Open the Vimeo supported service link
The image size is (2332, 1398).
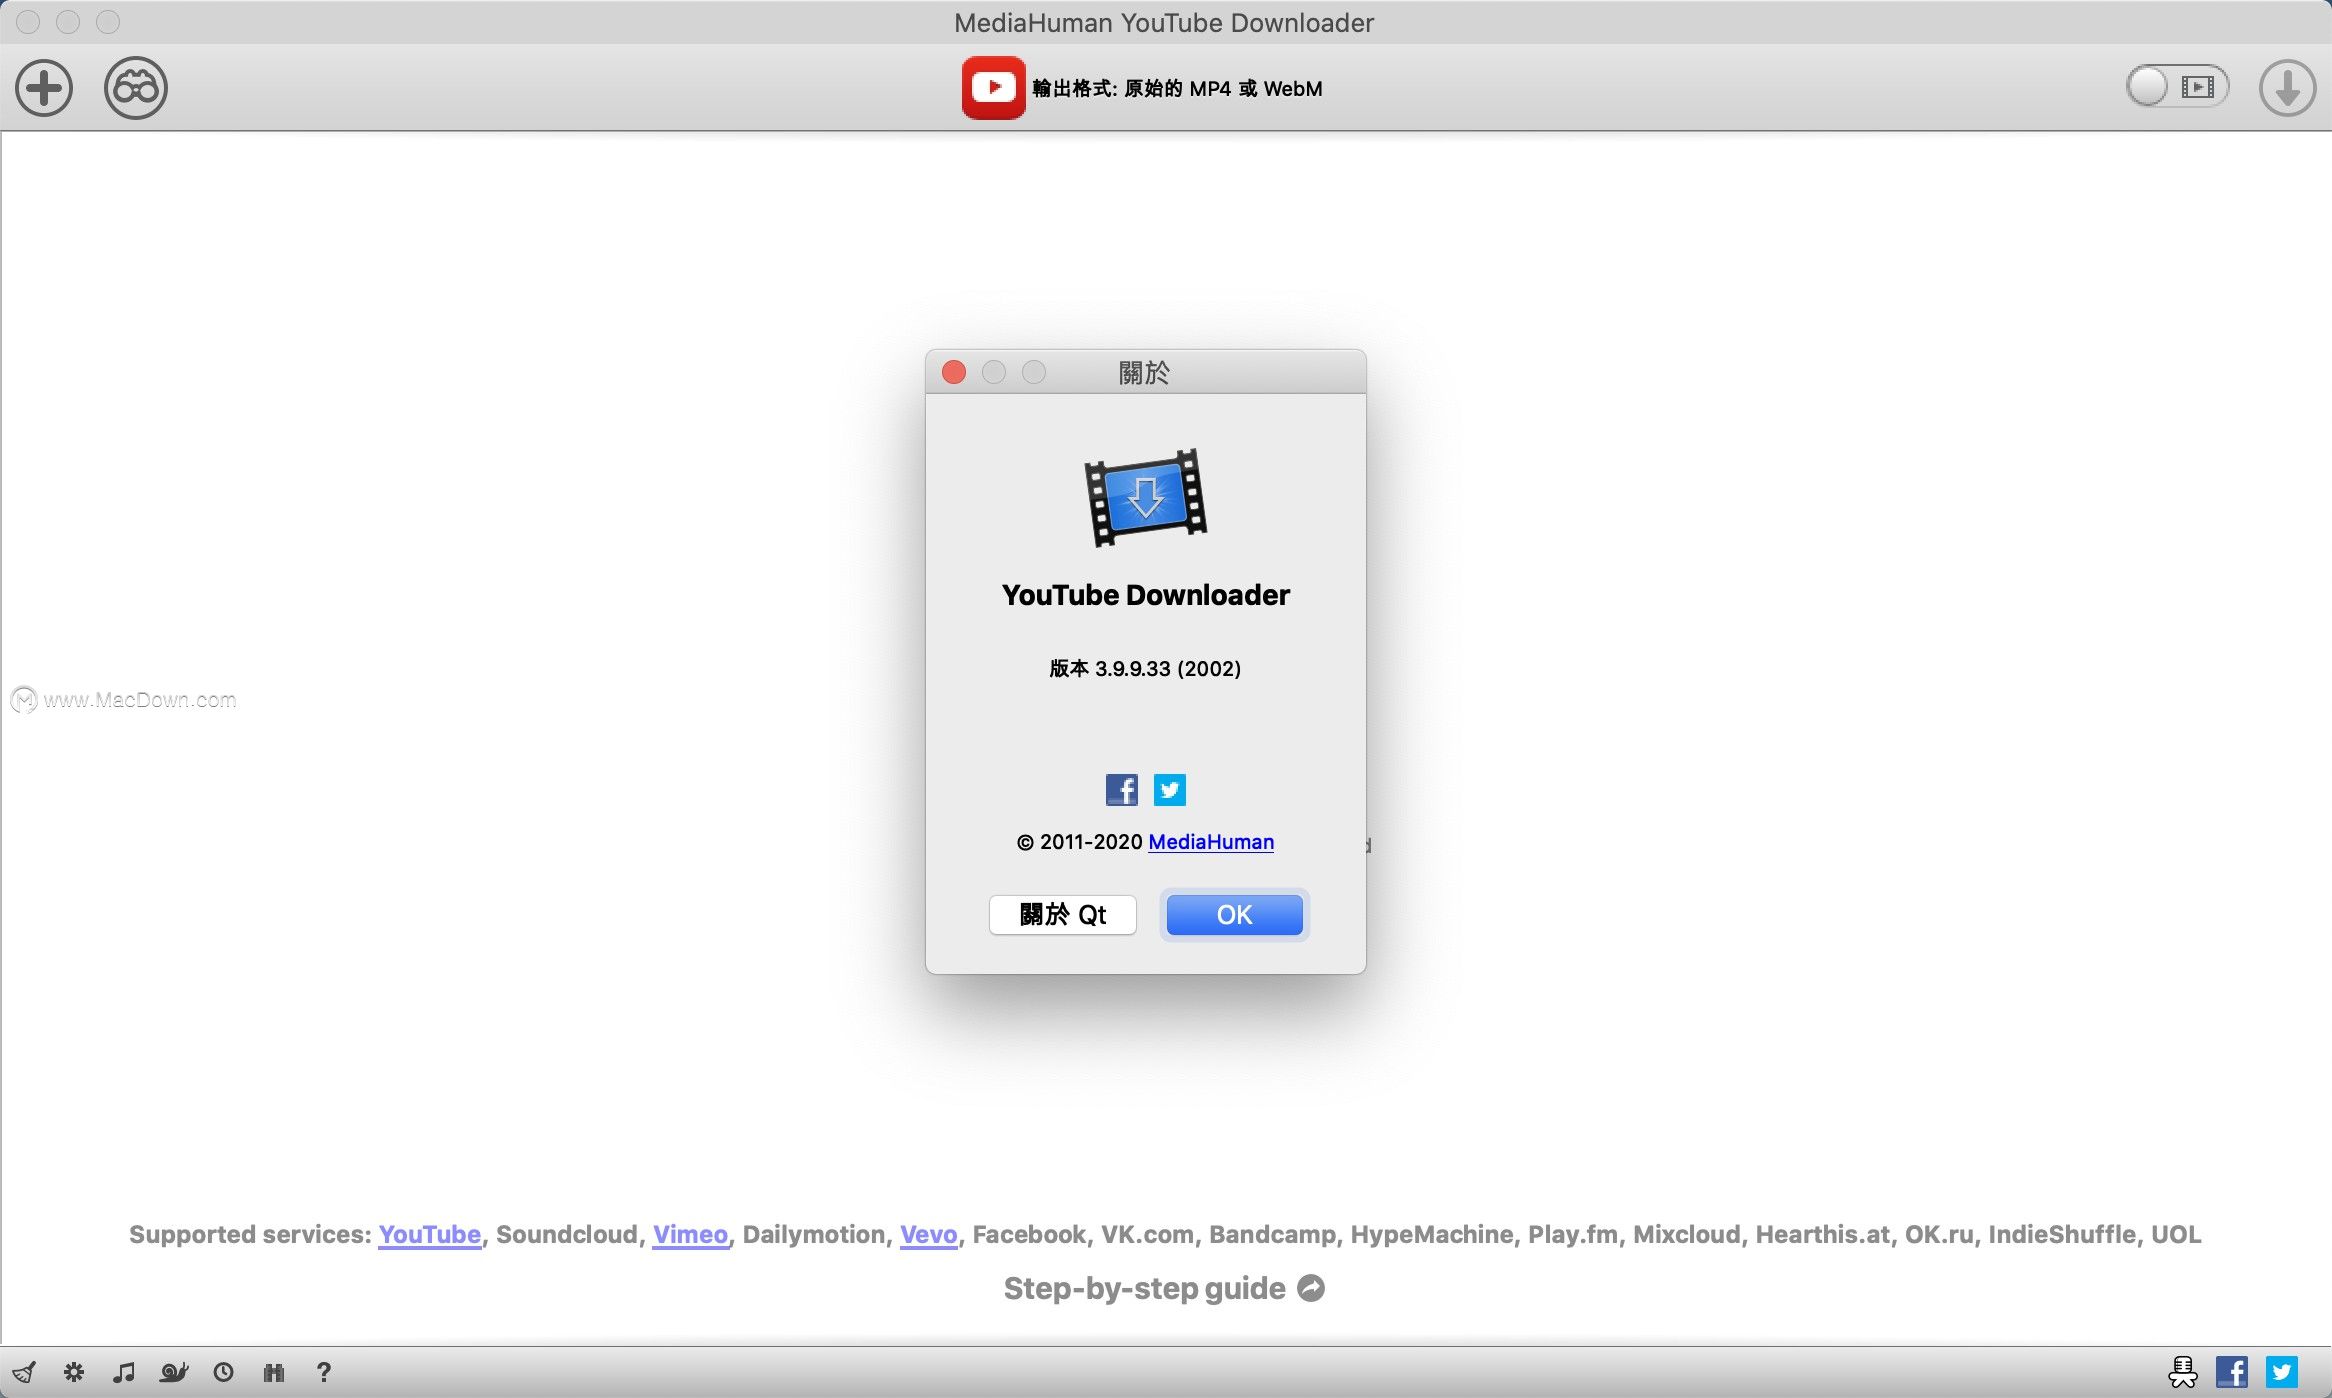coord(690,1235)
